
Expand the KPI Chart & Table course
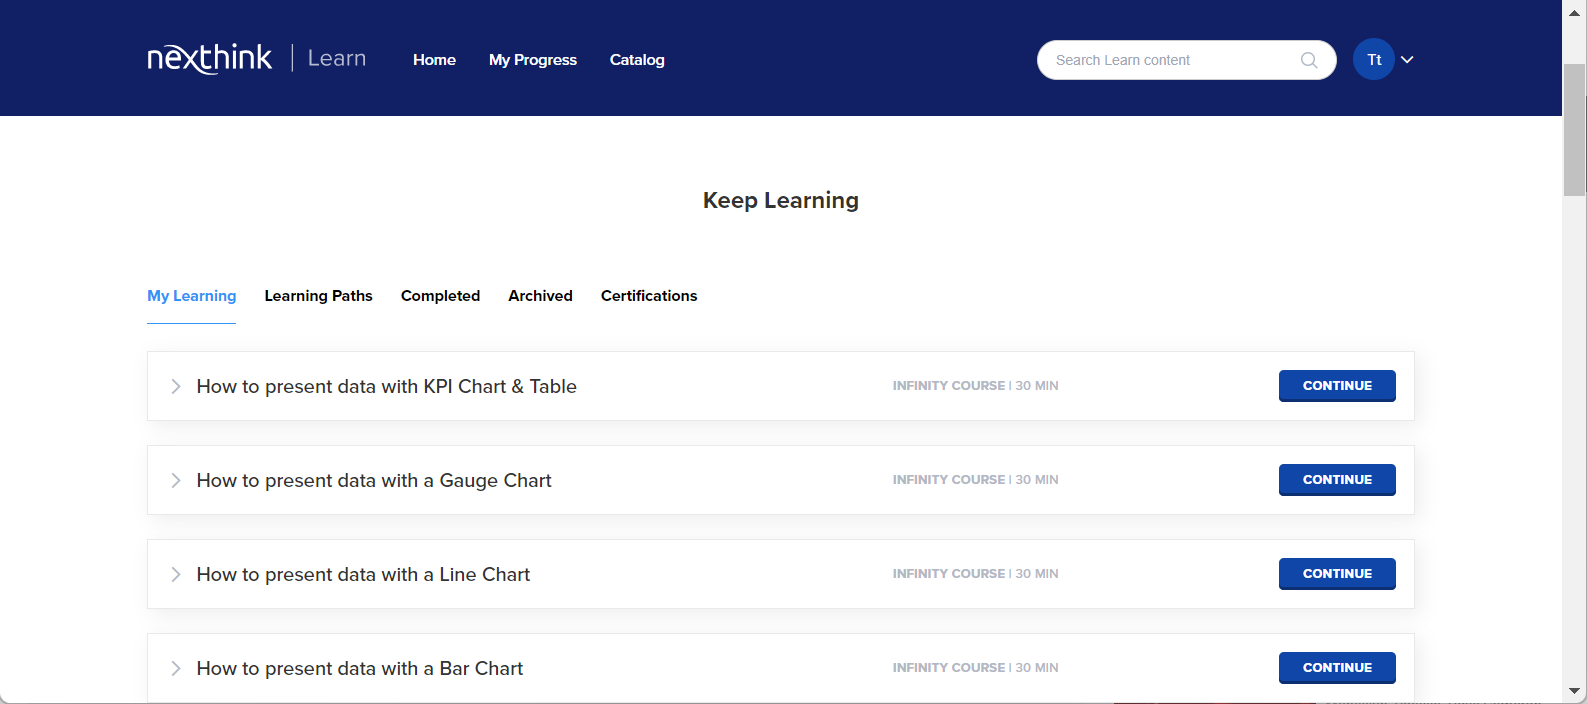pos(176,386)
